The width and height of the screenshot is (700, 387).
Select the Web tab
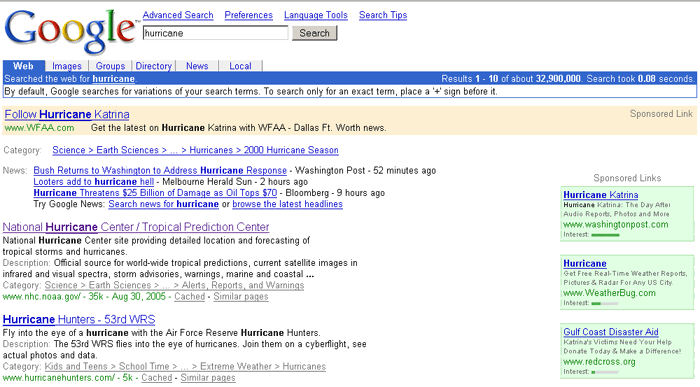[x=23, y=66]
